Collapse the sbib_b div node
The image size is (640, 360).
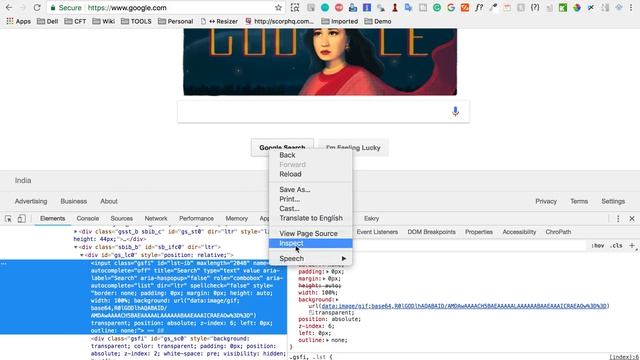[x=76, y=247]
